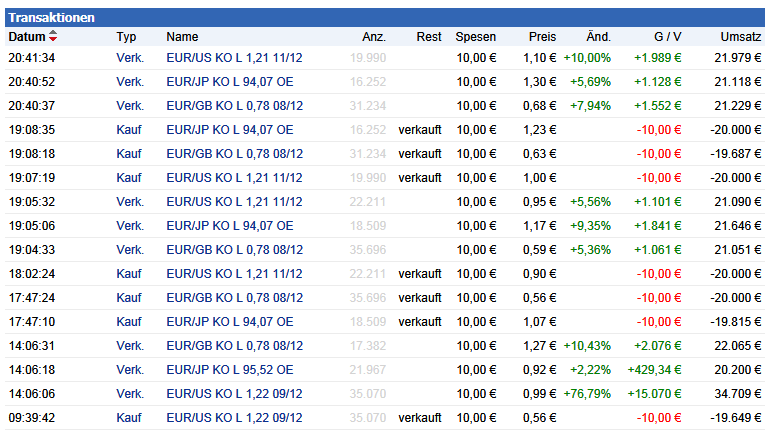Select the change value +9,35%
The height and width of the screenshot is (431, 772).
(590, 226)
